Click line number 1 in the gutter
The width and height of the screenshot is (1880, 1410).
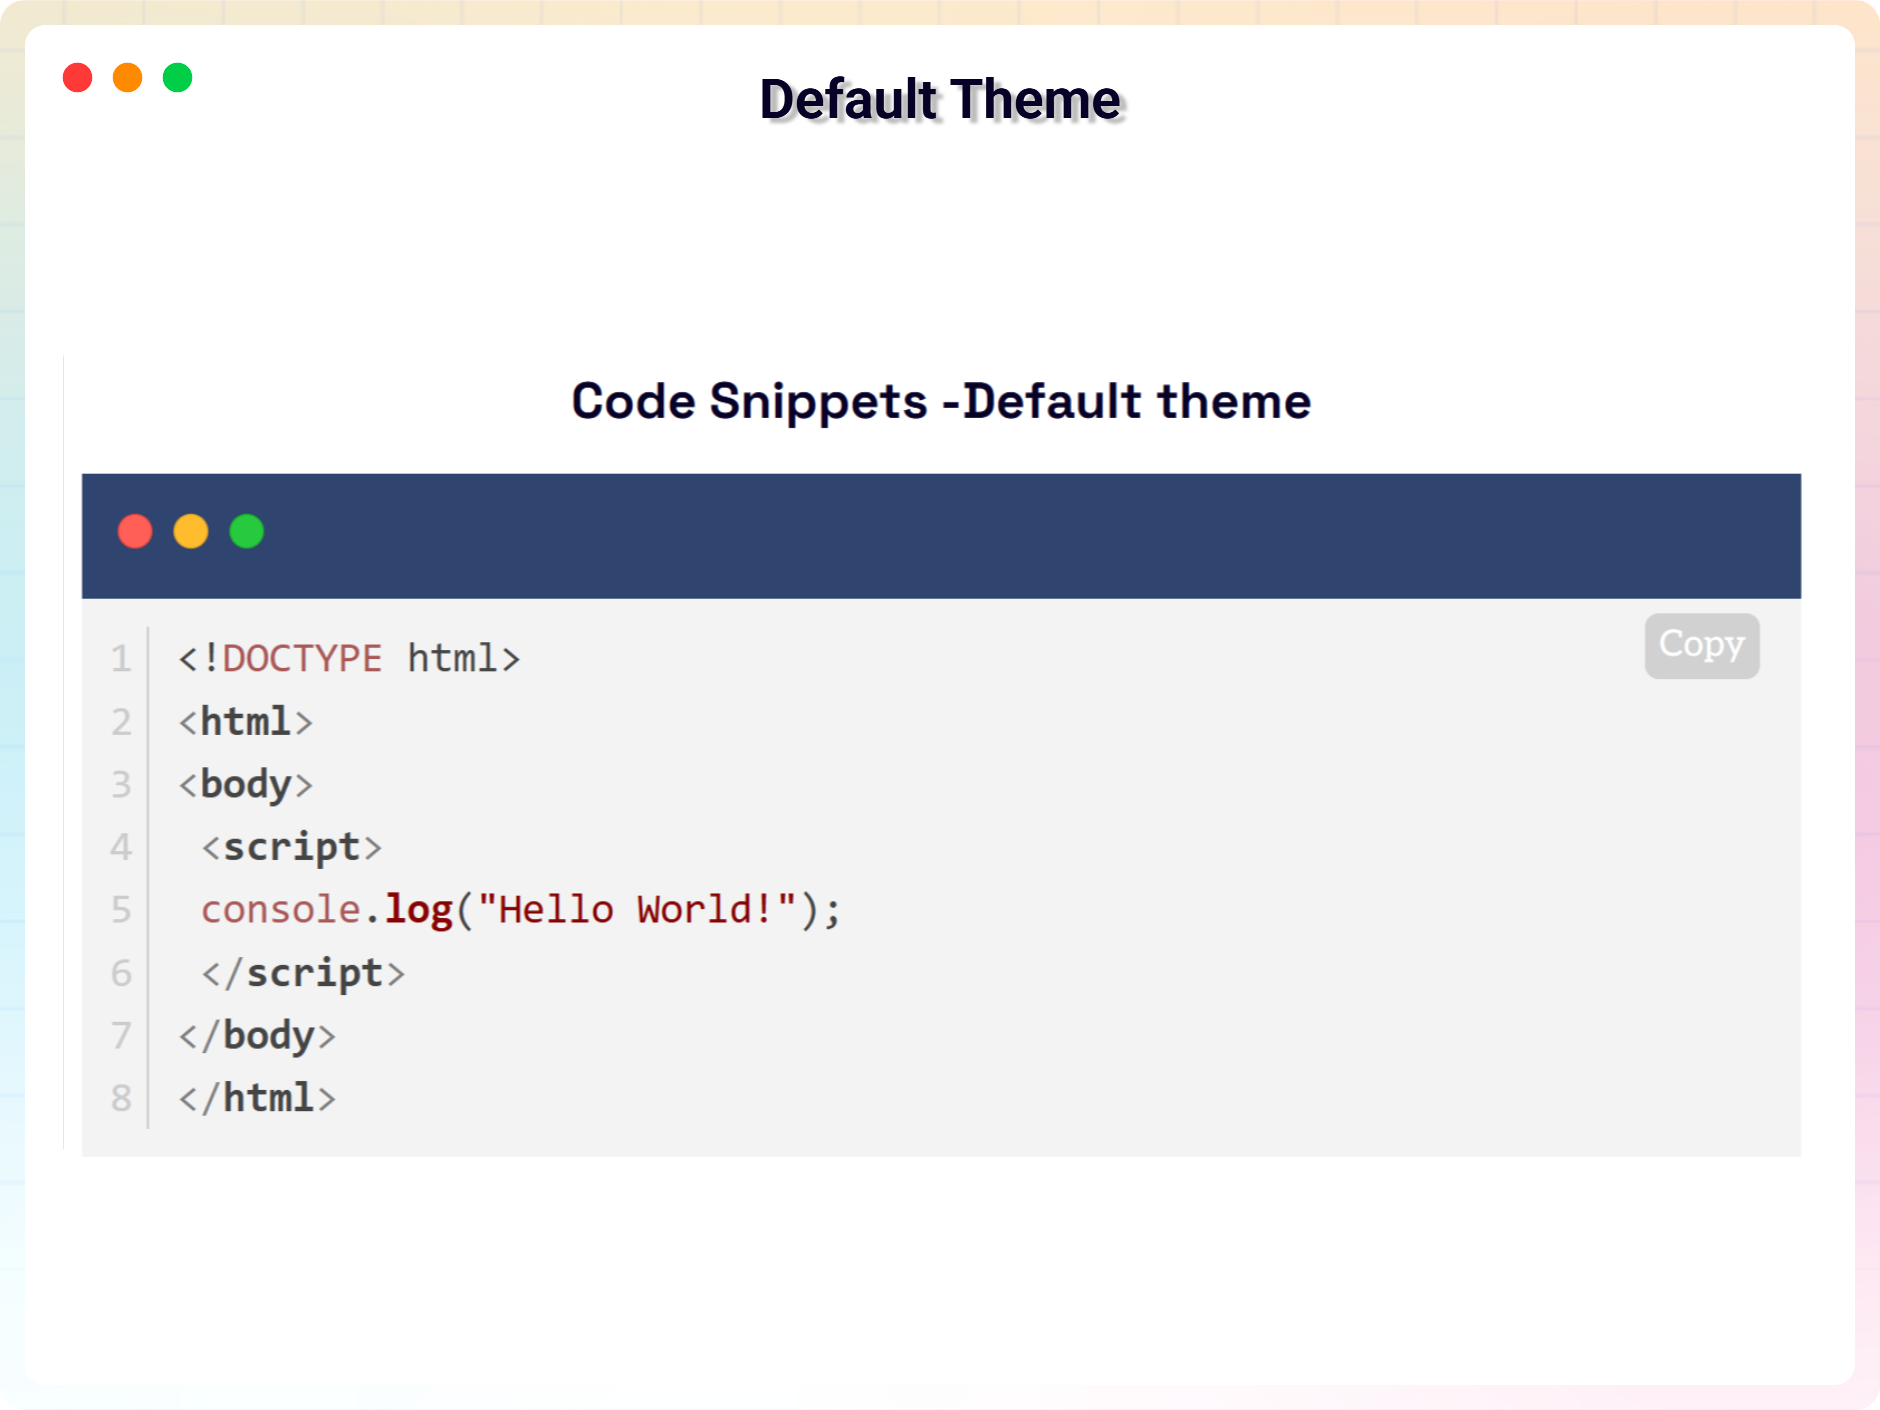(121, 659)
